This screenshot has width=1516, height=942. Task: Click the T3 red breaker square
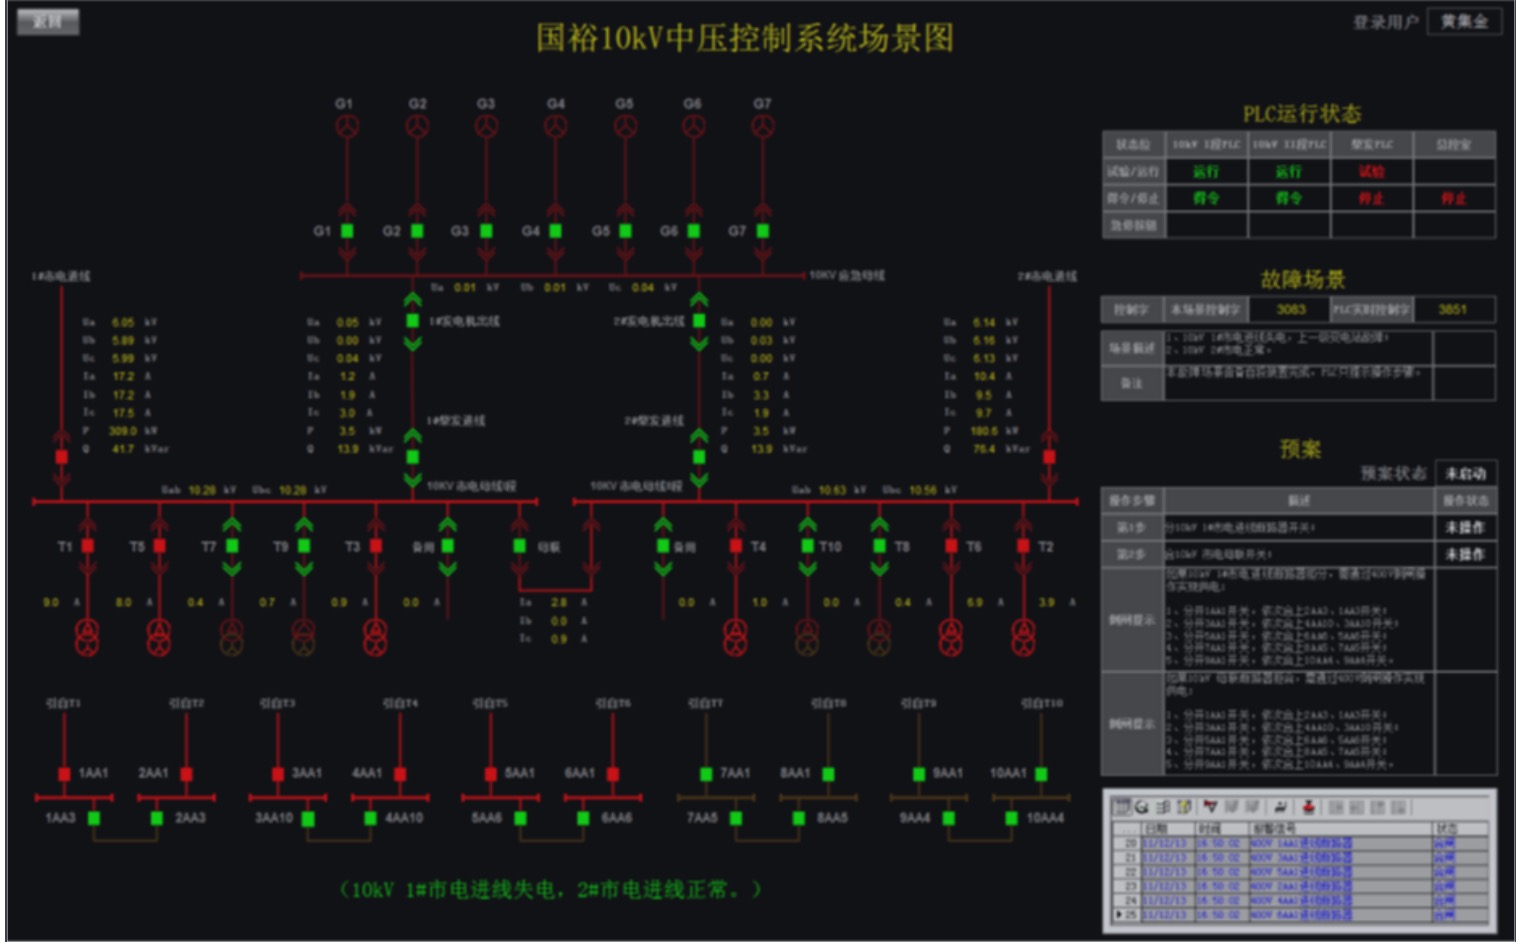click(x=376, y=546)
